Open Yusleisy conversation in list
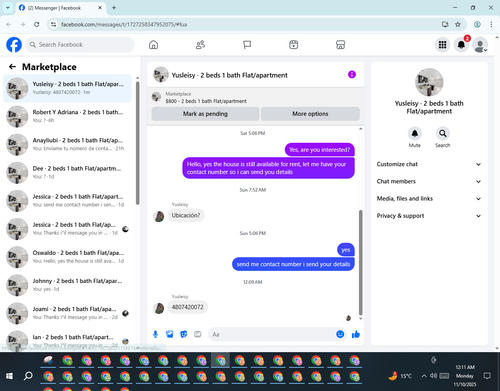 click(x=67, y=88)
